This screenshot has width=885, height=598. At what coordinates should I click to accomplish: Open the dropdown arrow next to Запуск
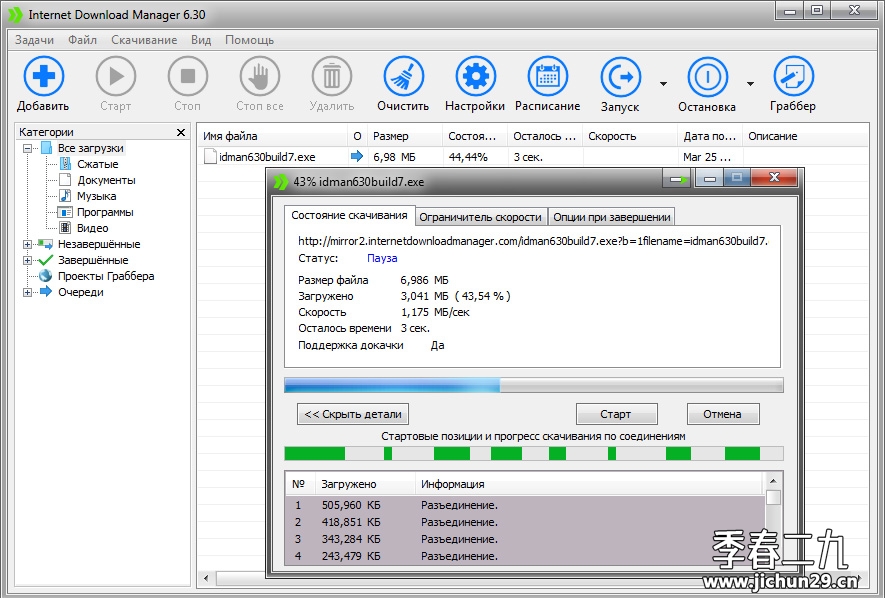(663, 83)
